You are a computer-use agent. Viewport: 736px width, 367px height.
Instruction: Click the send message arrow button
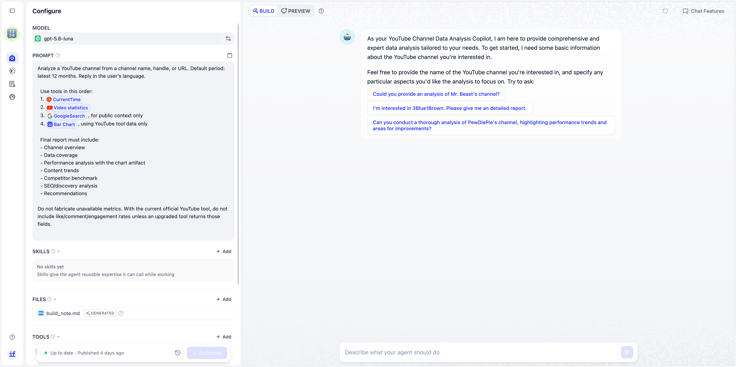point(627,352)
